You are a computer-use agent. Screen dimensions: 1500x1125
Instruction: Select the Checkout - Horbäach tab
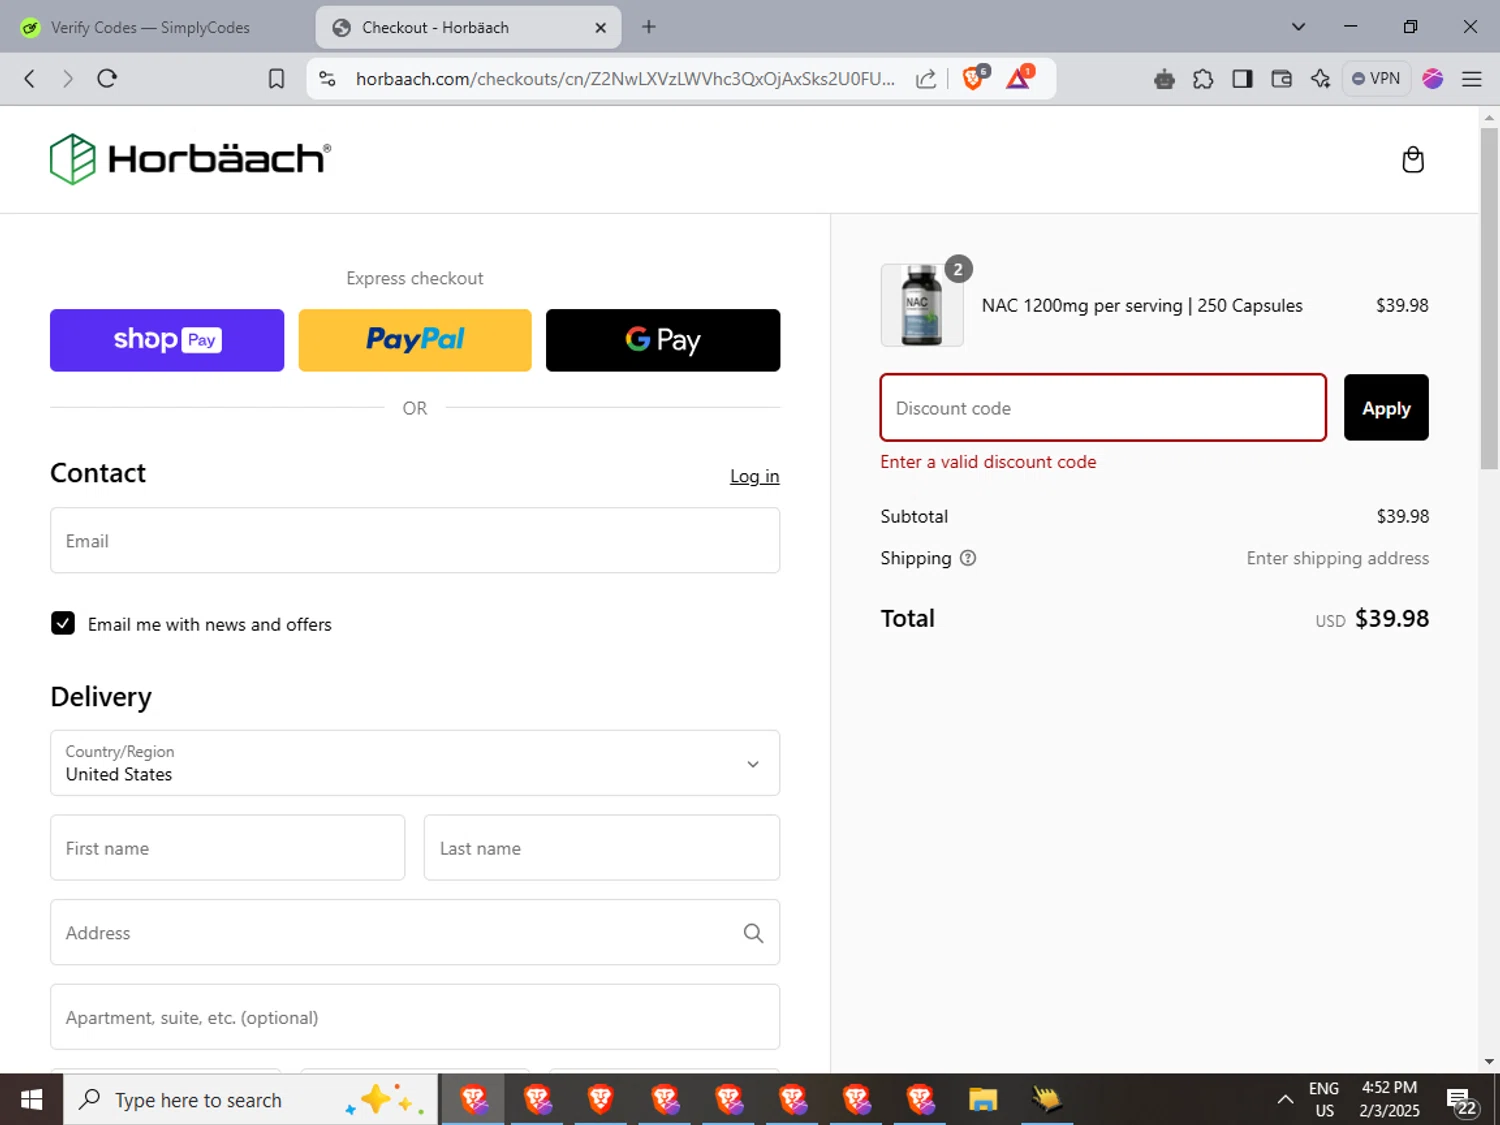point(468,28)
